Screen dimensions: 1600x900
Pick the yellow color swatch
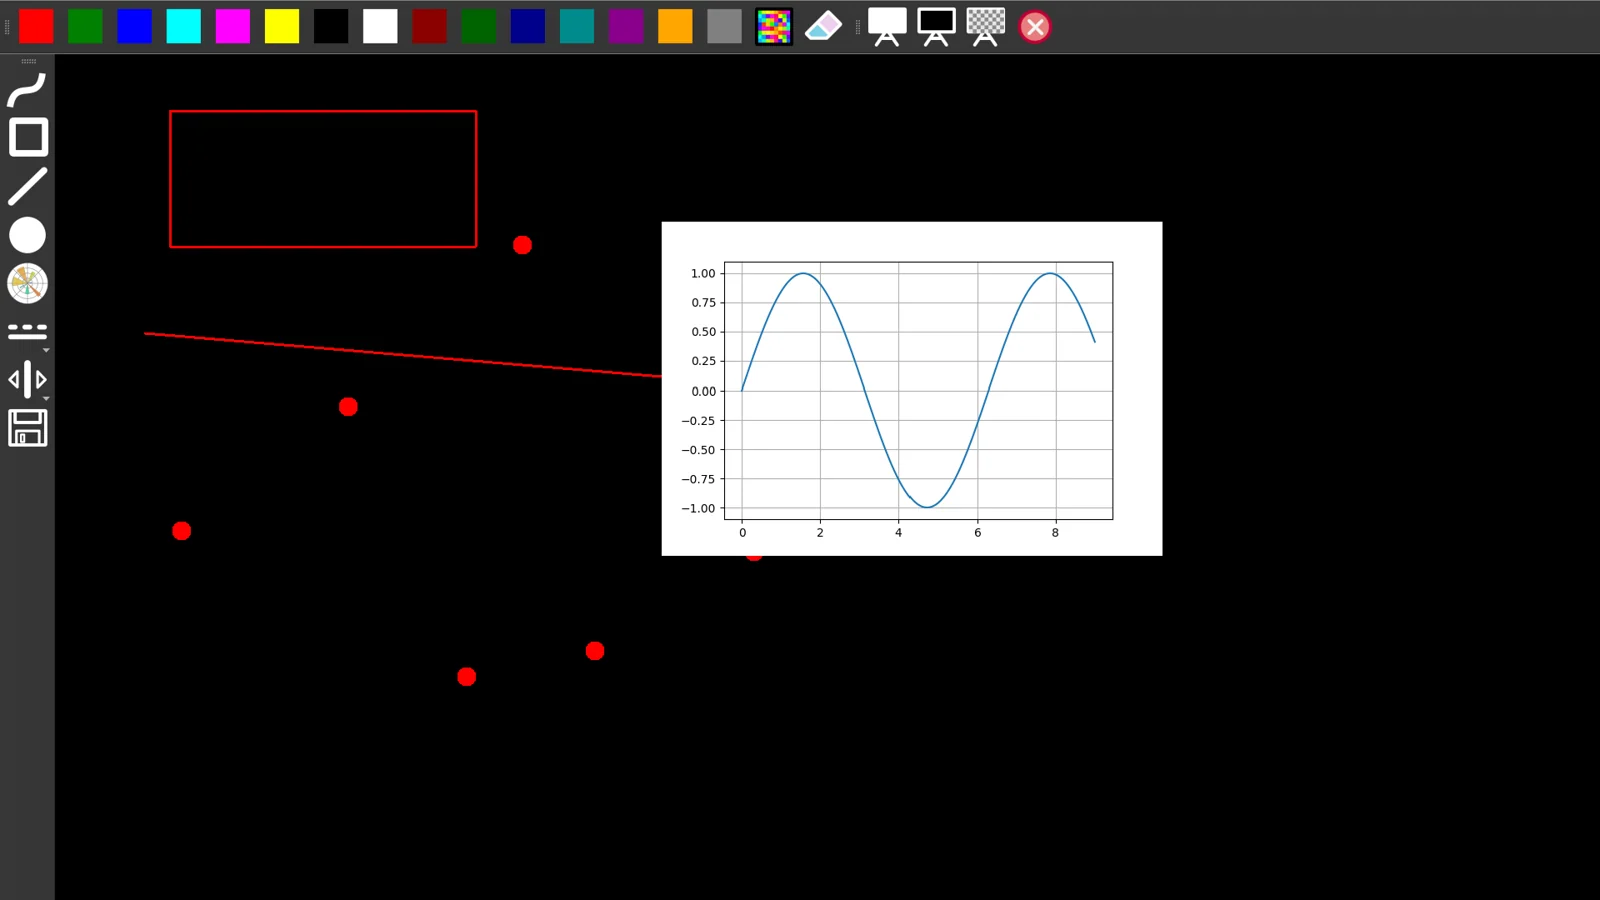click(282, 26)
